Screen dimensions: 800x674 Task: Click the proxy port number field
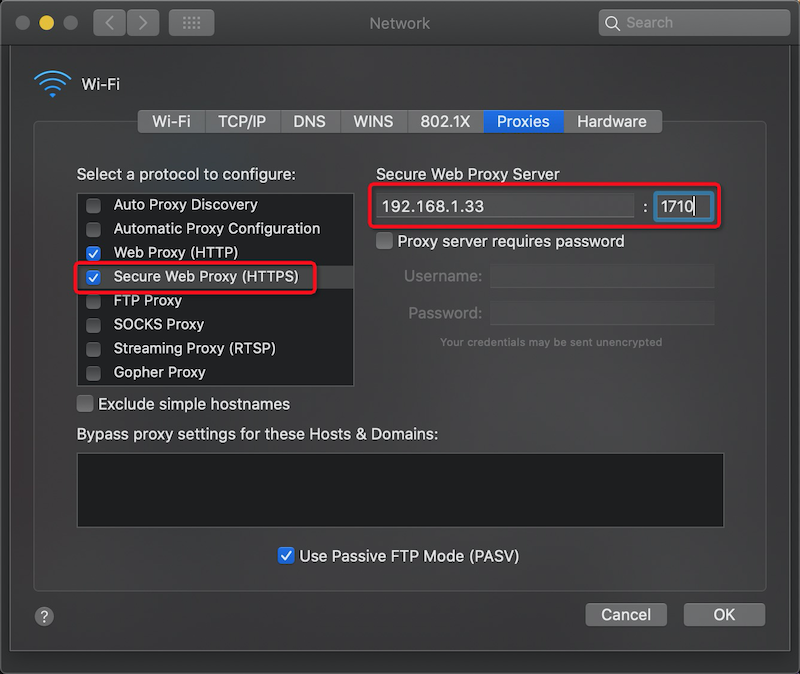click(683, 207)
